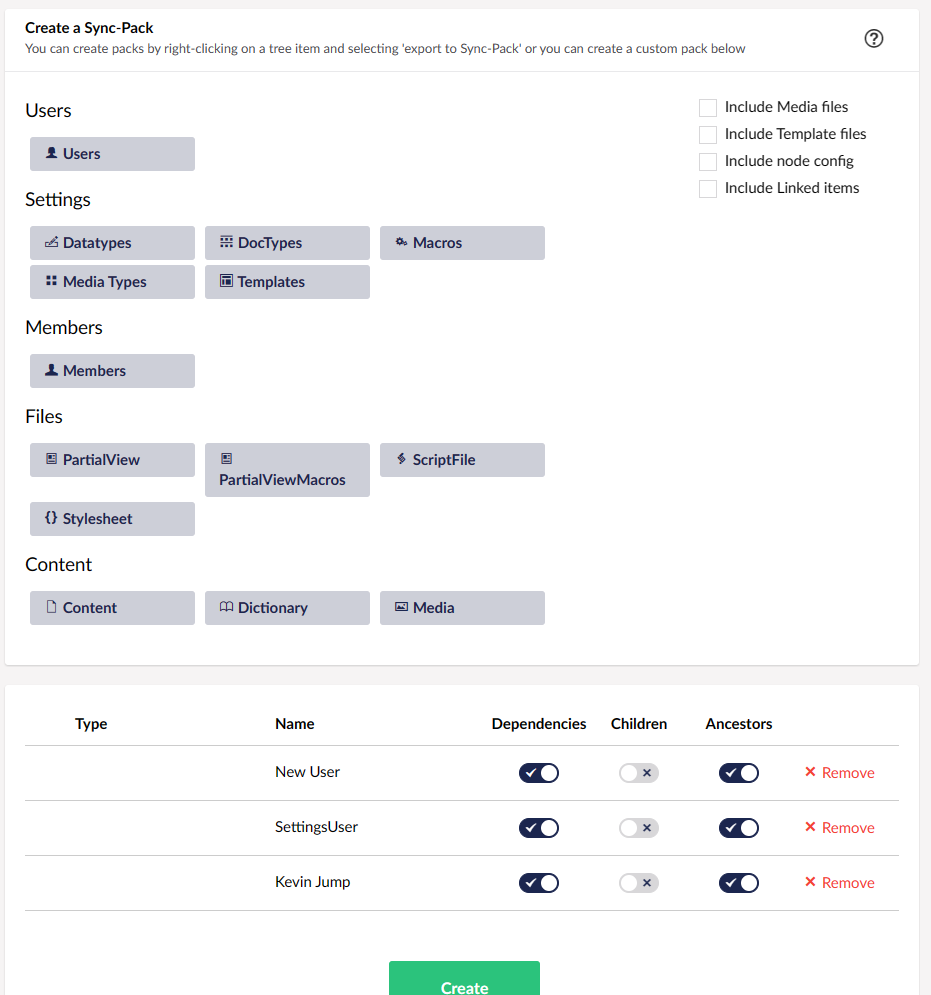Screen dimensions: 931x995
Task: Enable Include Linked items checkbox
Action: click(708, 188)
